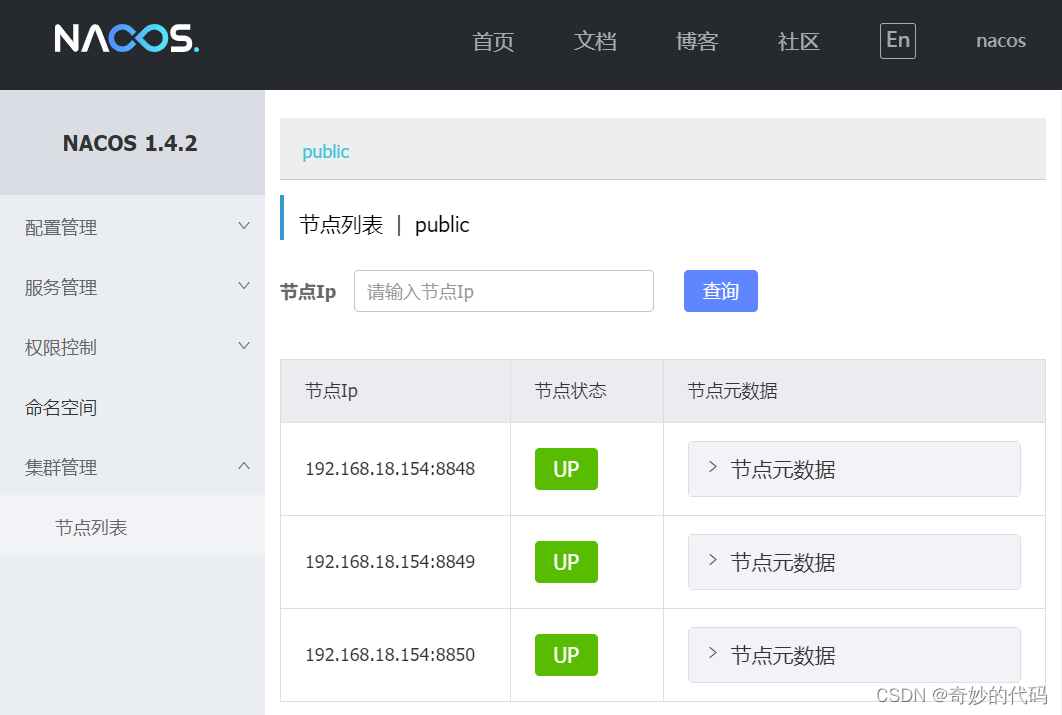Viewport: 1062px width, 715px height.
Task: Click the nacos user account name
Action: click(x=1000, y=41)
